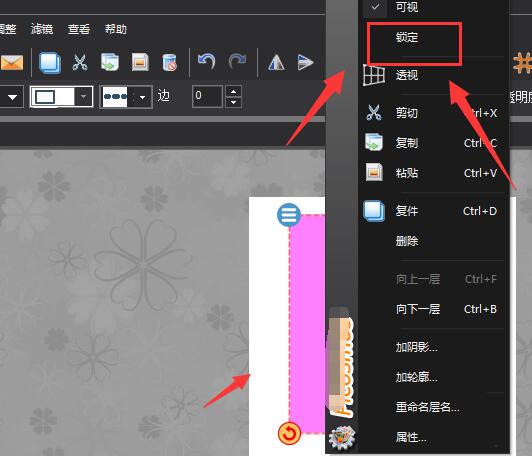Click the Paste icon in toolbar

point(140,62)
